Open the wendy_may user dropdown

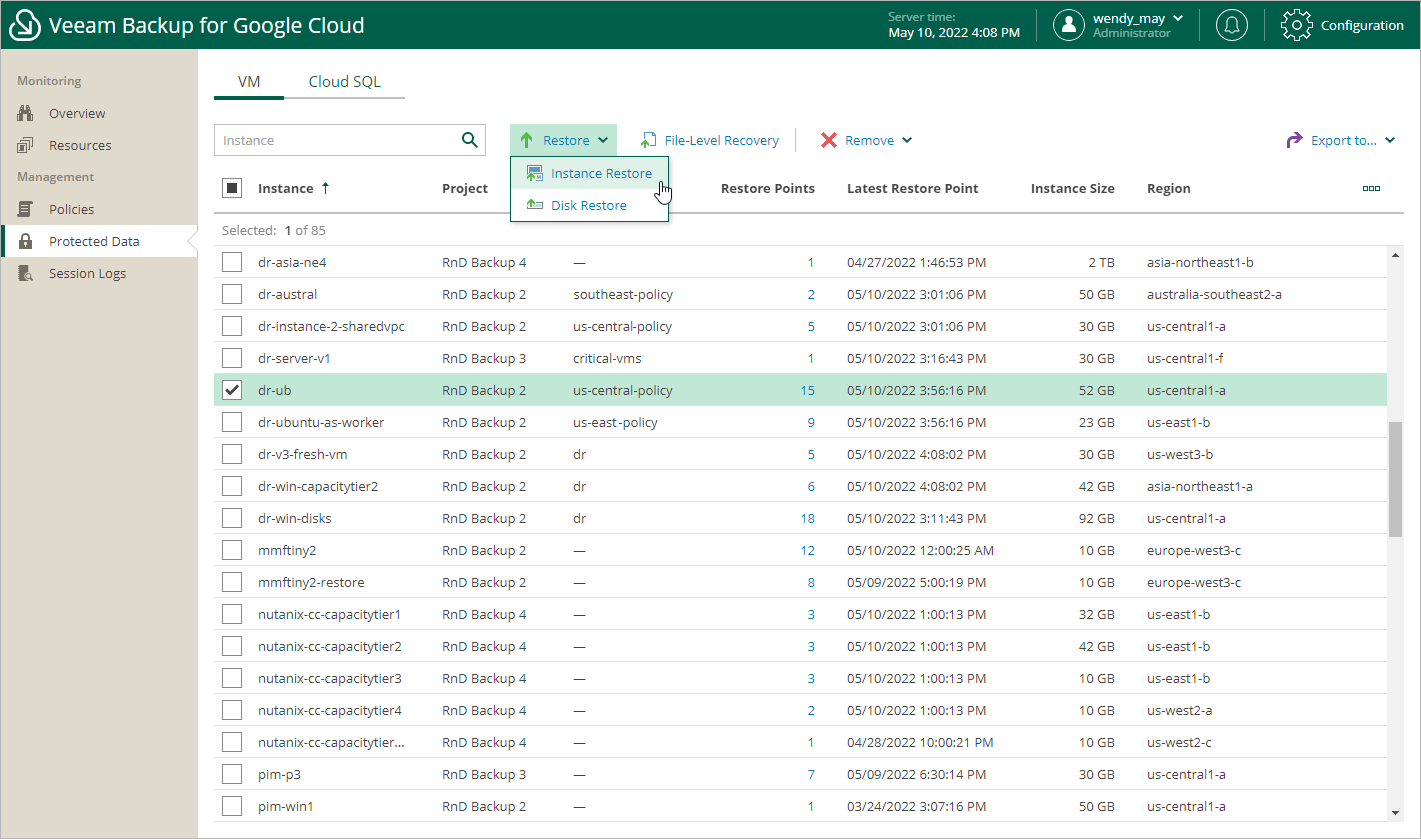[1138, 18]
